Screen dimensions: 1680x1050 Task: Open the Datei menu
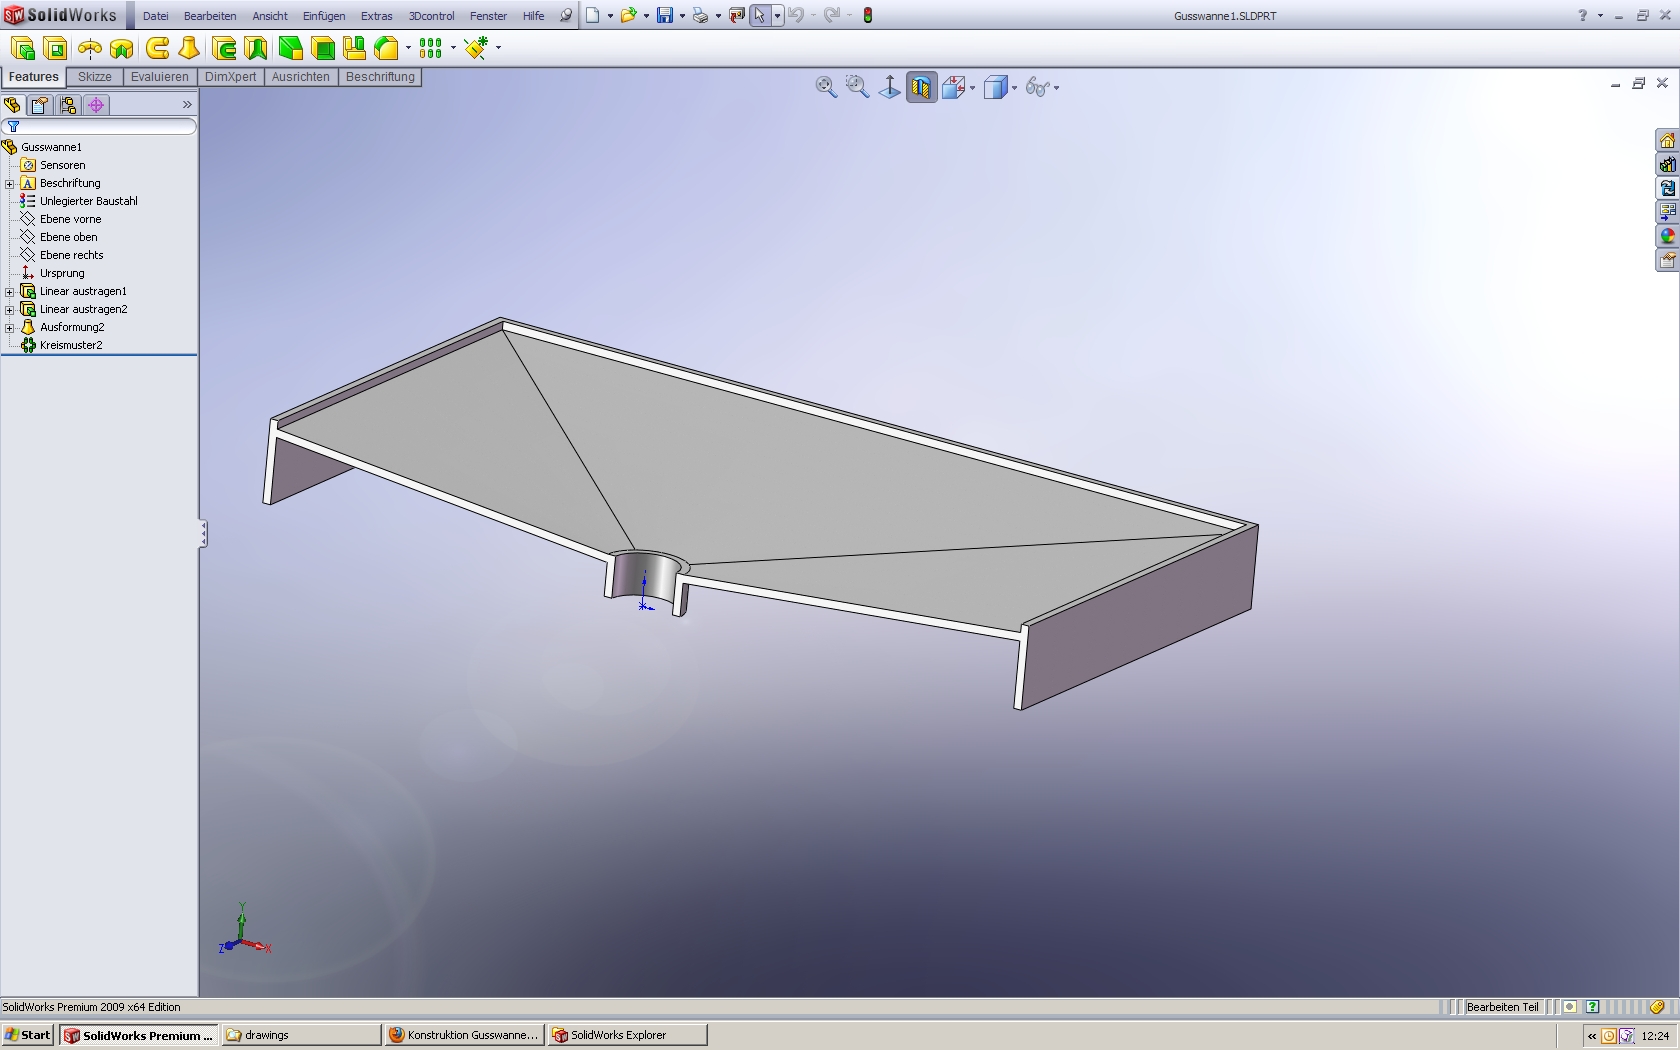[x=155, y=16]
